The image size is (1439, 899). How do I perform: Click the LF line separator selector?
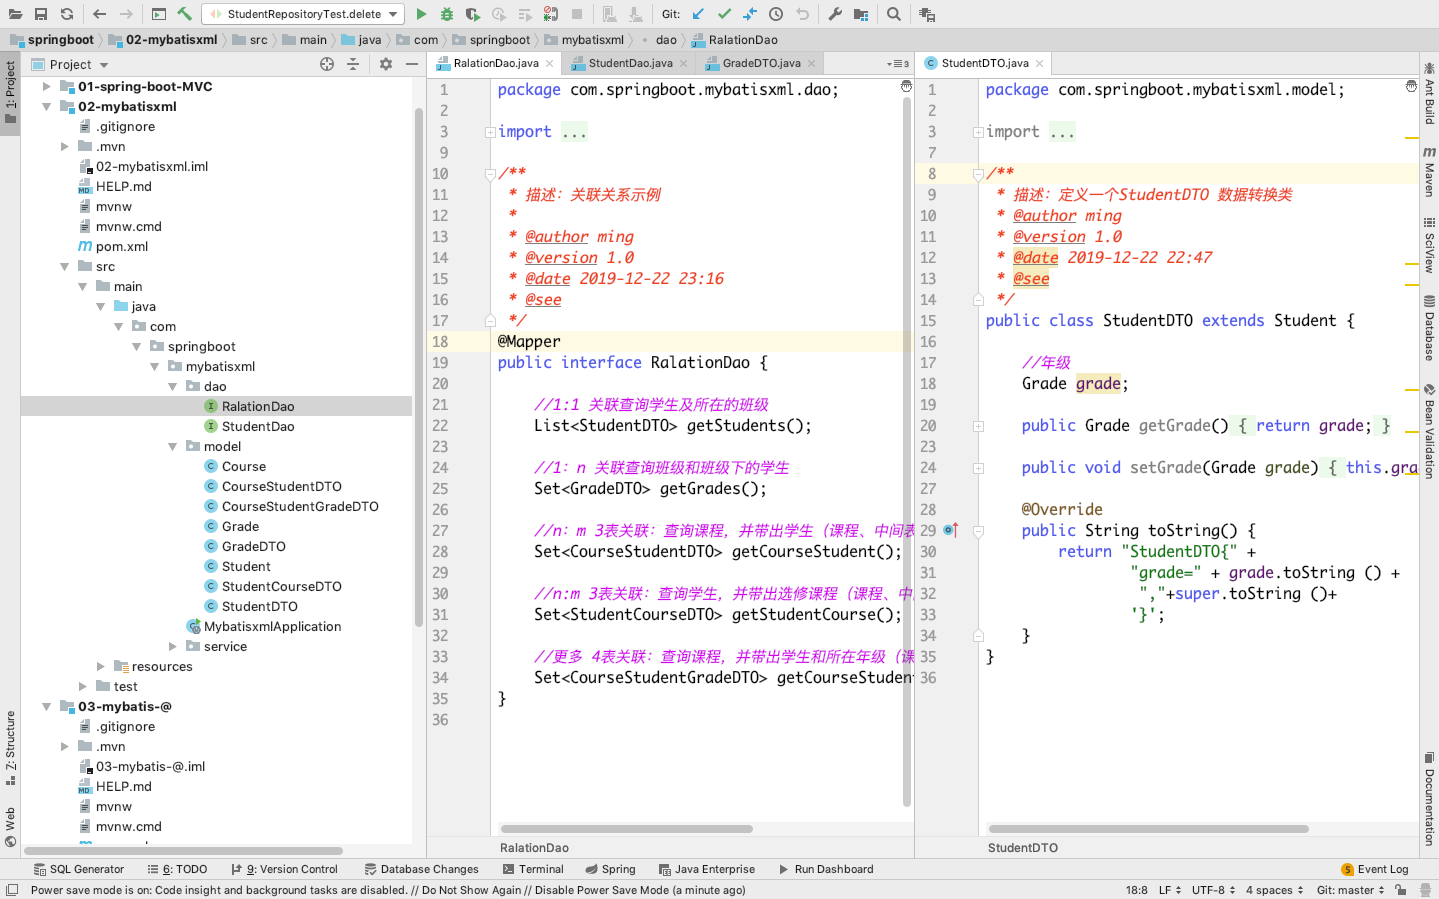[x=1170, y=890]
